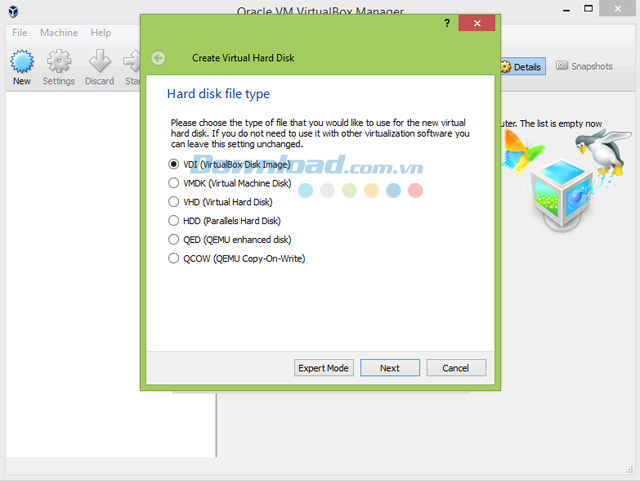This screenshot has height=481, width=640.
Task: Pick QED (QEMU enhanced disk) option
Action: point(229,239)
